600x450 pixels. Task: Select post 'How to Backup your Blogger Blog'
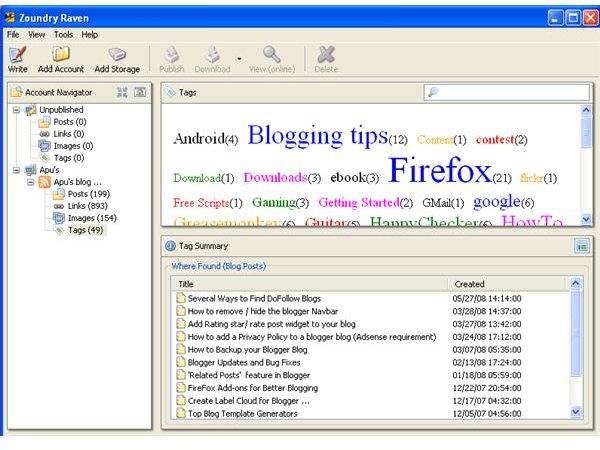(x=248, y=350)
